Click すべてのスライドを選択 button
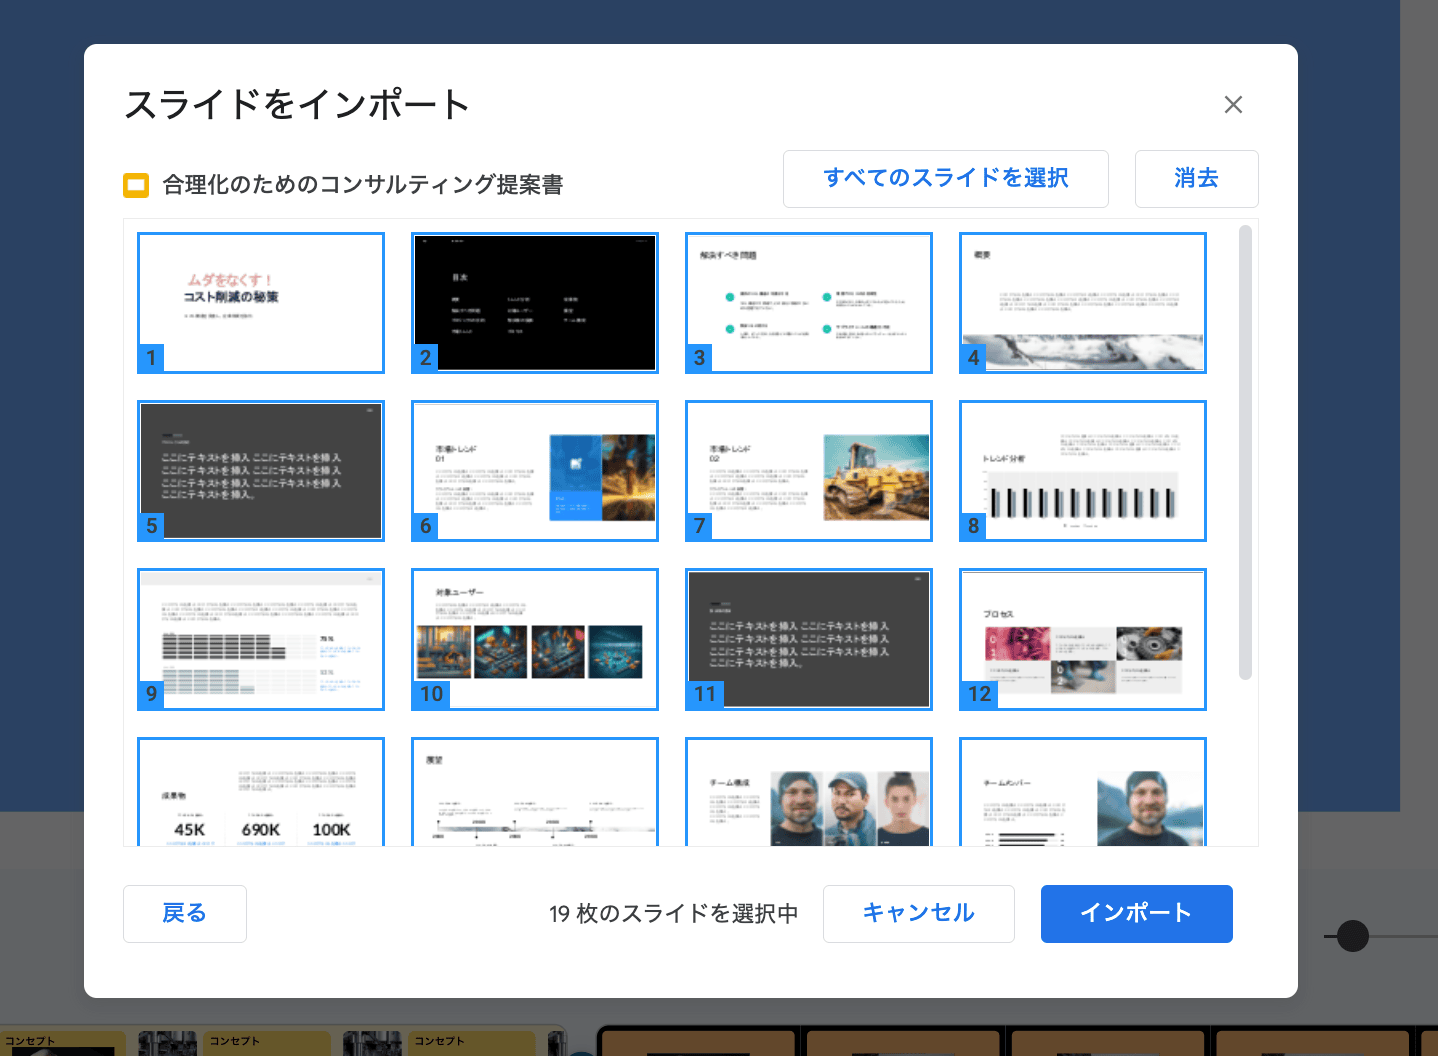This screenshot has height=1056, width=1438. [x=945, y=179]
